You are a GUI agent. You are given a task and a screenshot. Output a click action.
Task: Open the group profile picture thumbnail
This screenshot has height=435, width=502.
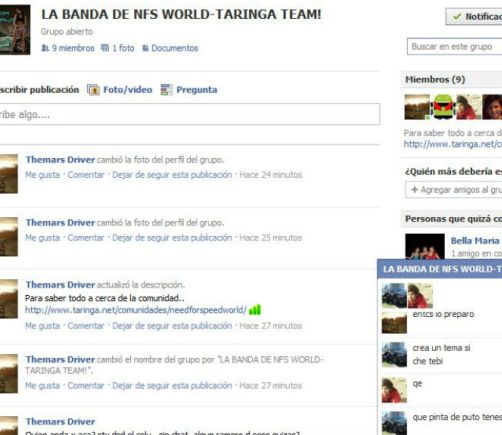tap(15, 30)
